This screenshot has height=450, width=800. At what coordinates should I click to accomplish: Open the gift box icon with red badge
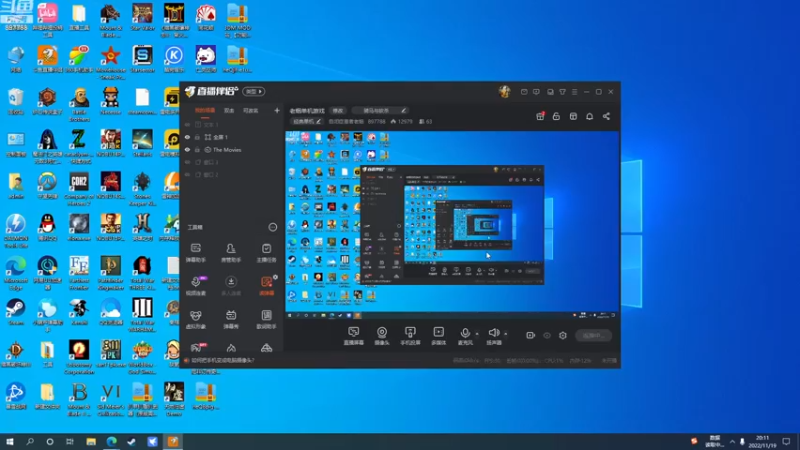[540, 116]
